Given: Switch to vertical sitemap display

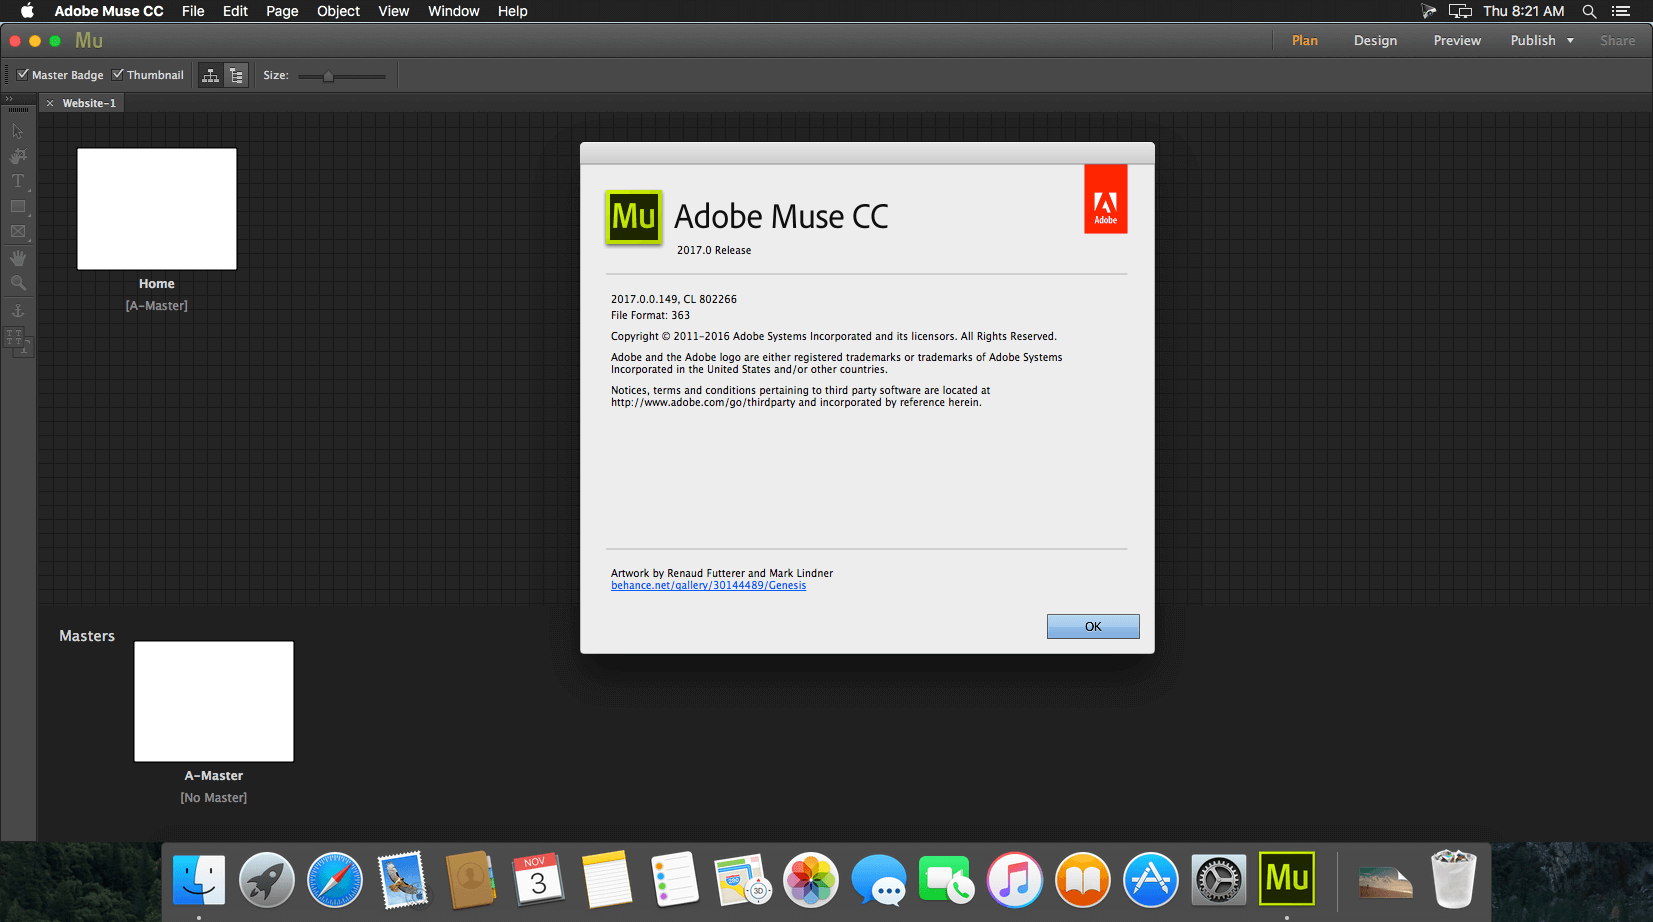Looking at the screenshot, I should pos(236,76).
